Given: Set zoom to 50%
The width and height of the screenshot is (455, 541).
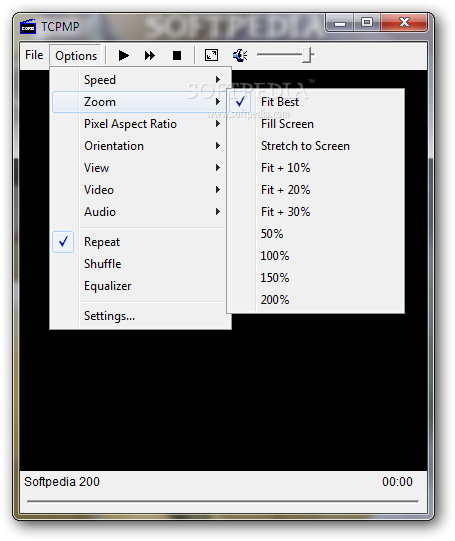Looking at the screenshot, I should (x=316, y=234).
